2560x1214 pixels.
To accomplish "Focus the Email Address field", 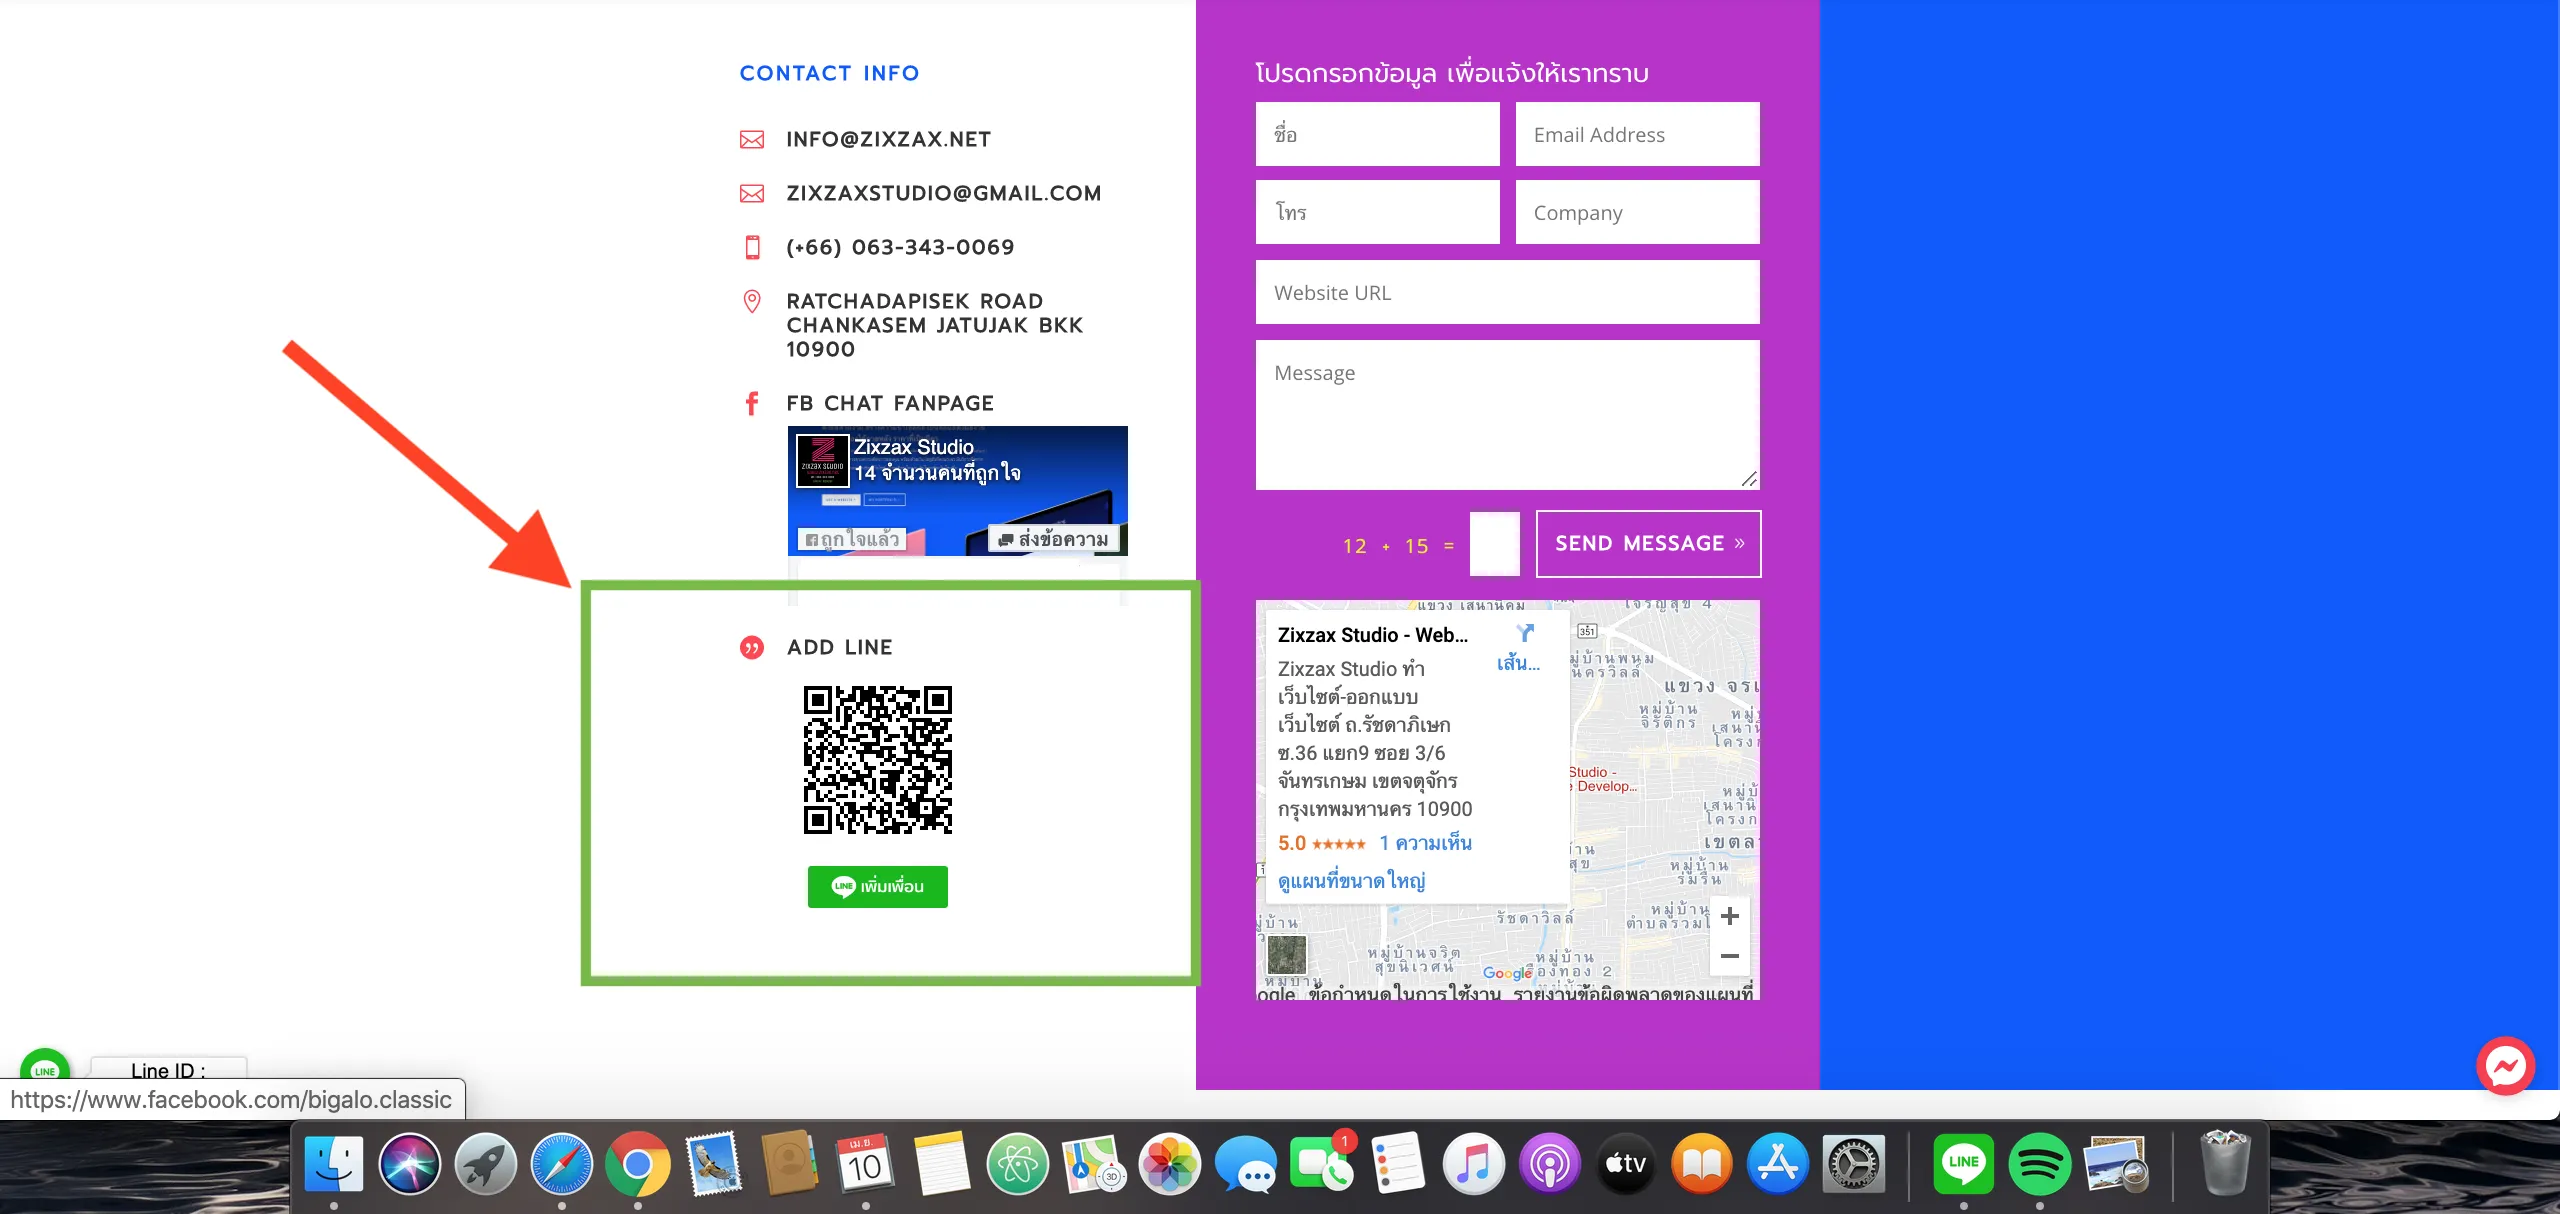I will click(x=1638, y=134).
